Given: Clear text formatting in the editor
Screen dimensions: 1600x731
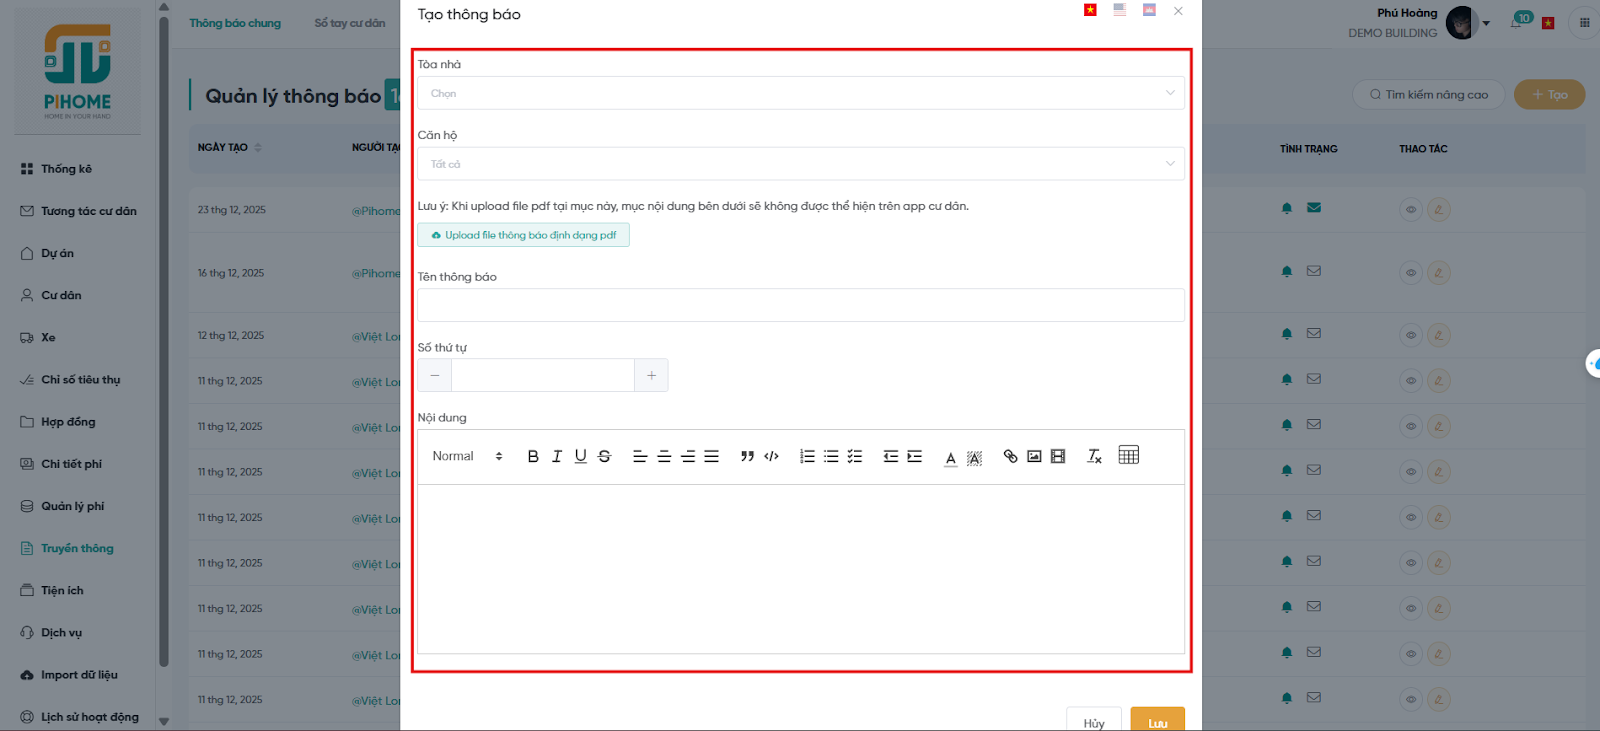Looking at the screenshot, I should tap(1094, 456).
